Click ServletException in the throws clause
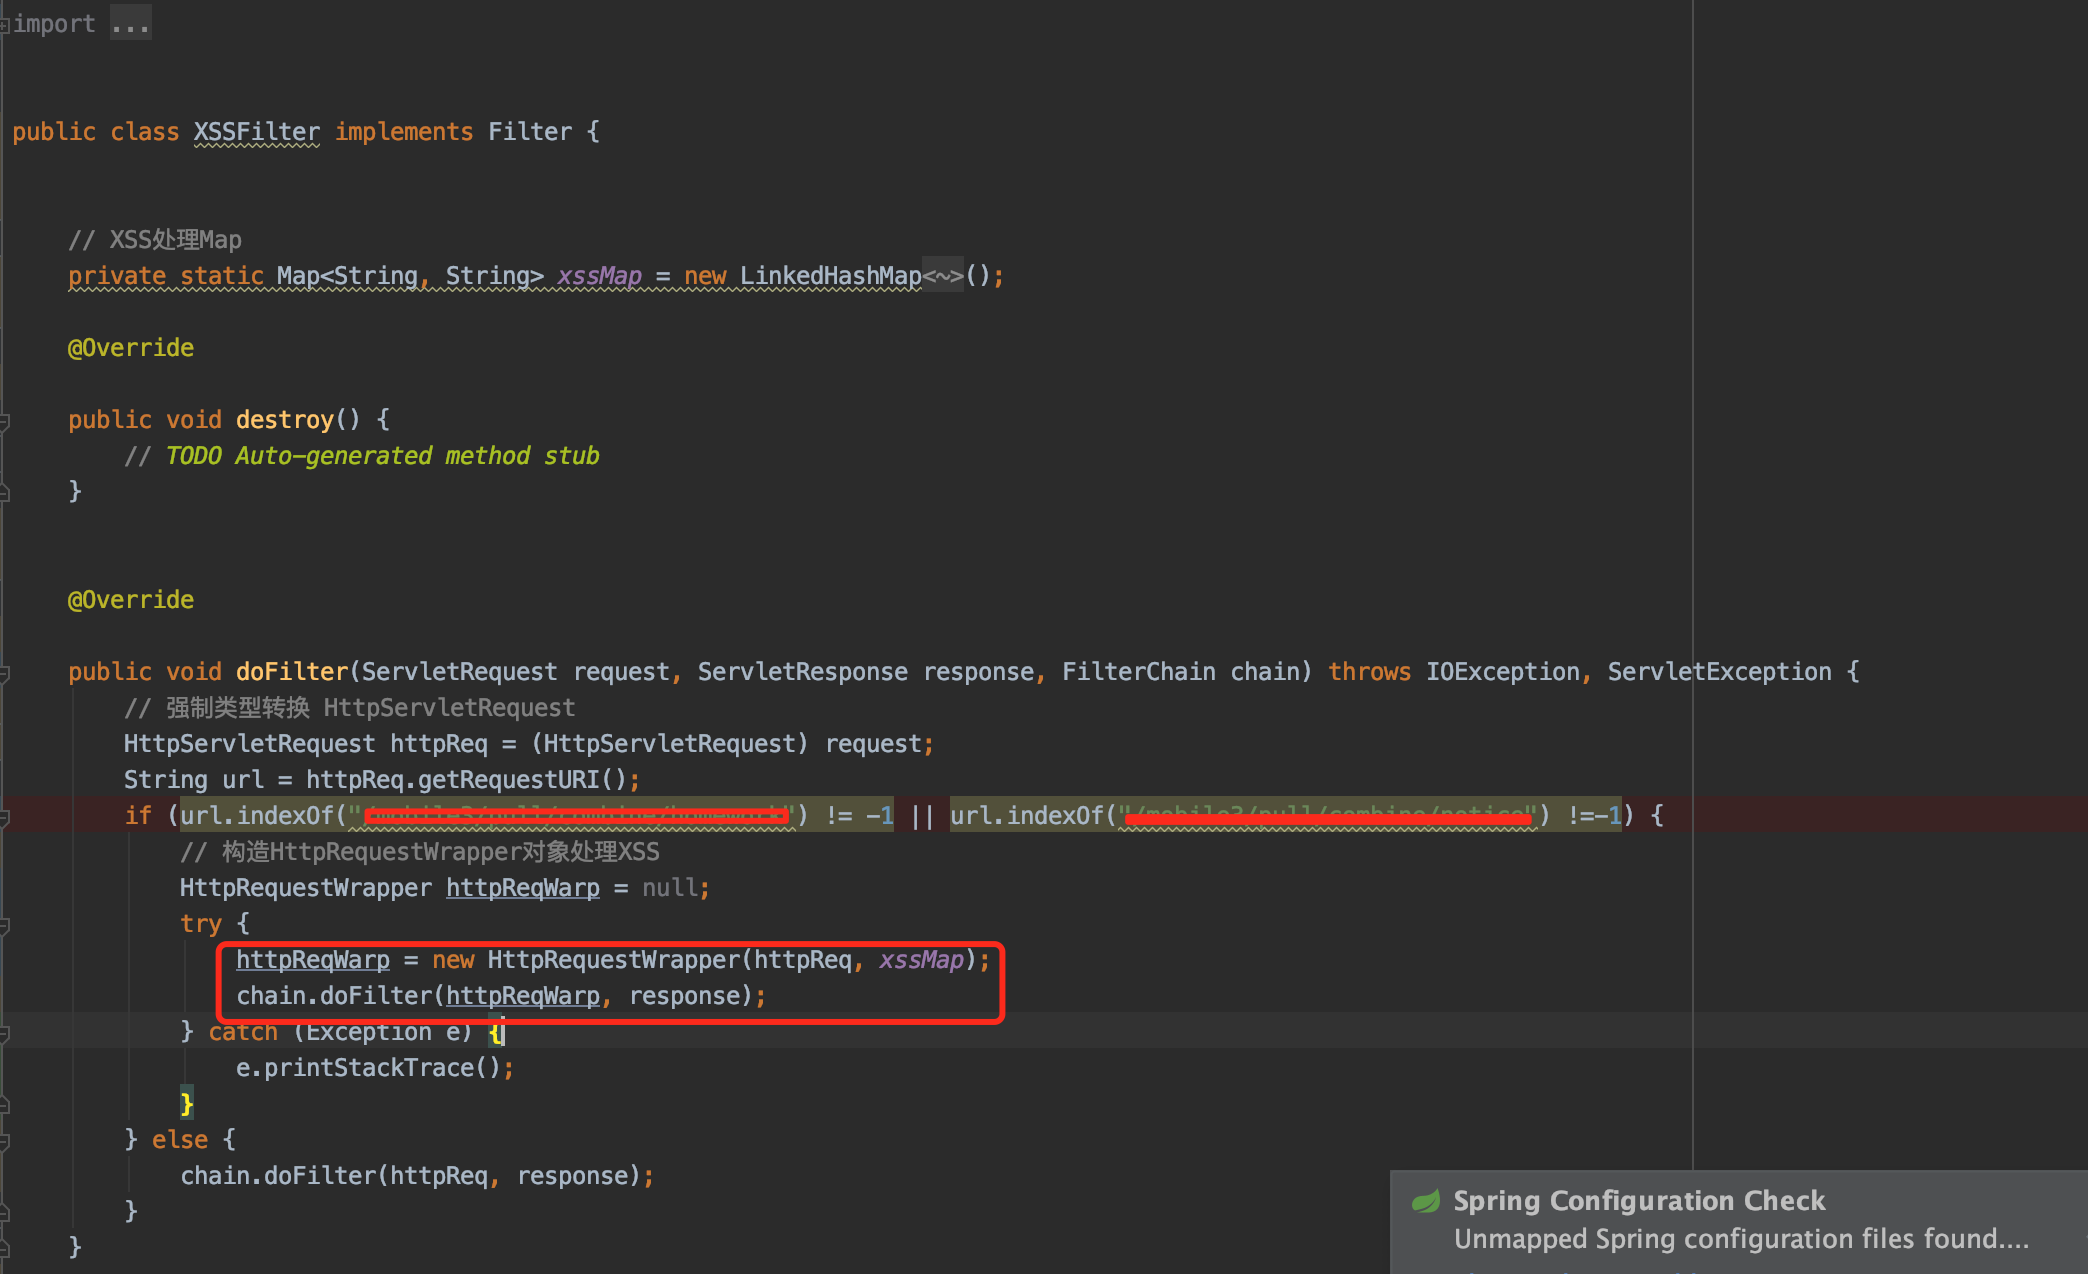The height and width of the screenshot is (1274, 2088). pos(1719,672)
